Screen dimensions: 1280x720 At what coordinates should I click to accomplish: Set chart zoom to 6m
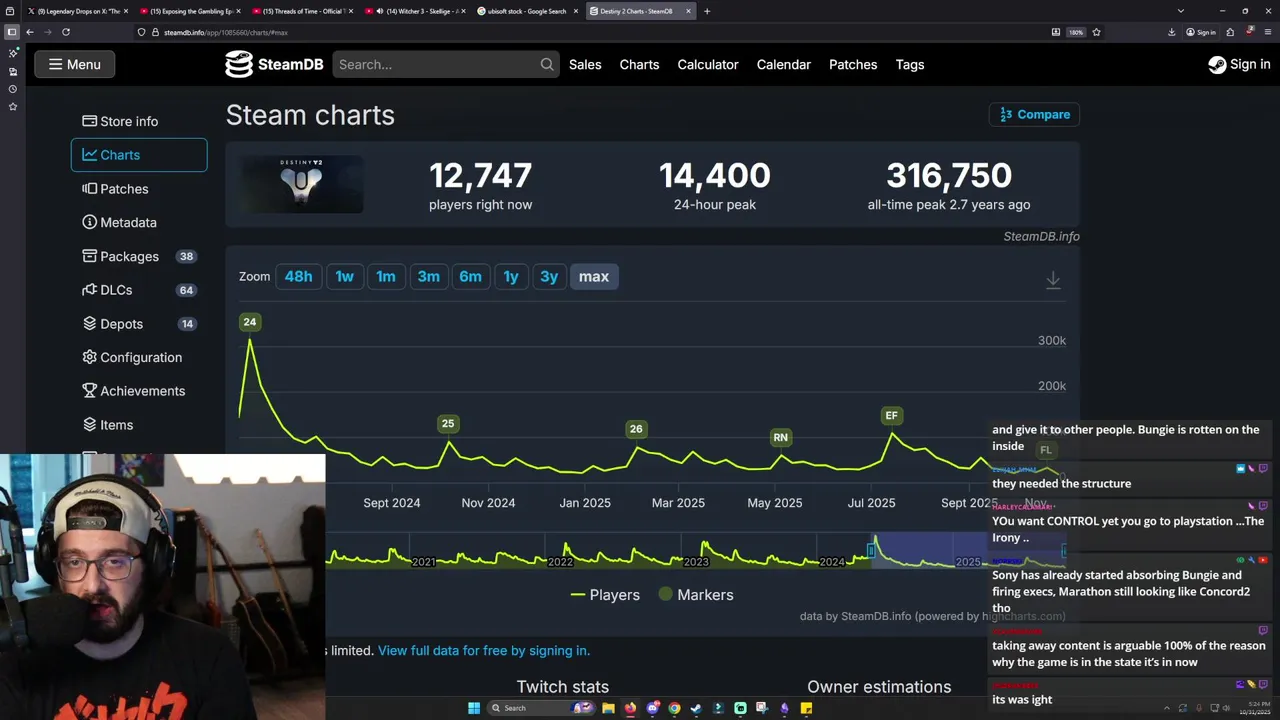470,277
